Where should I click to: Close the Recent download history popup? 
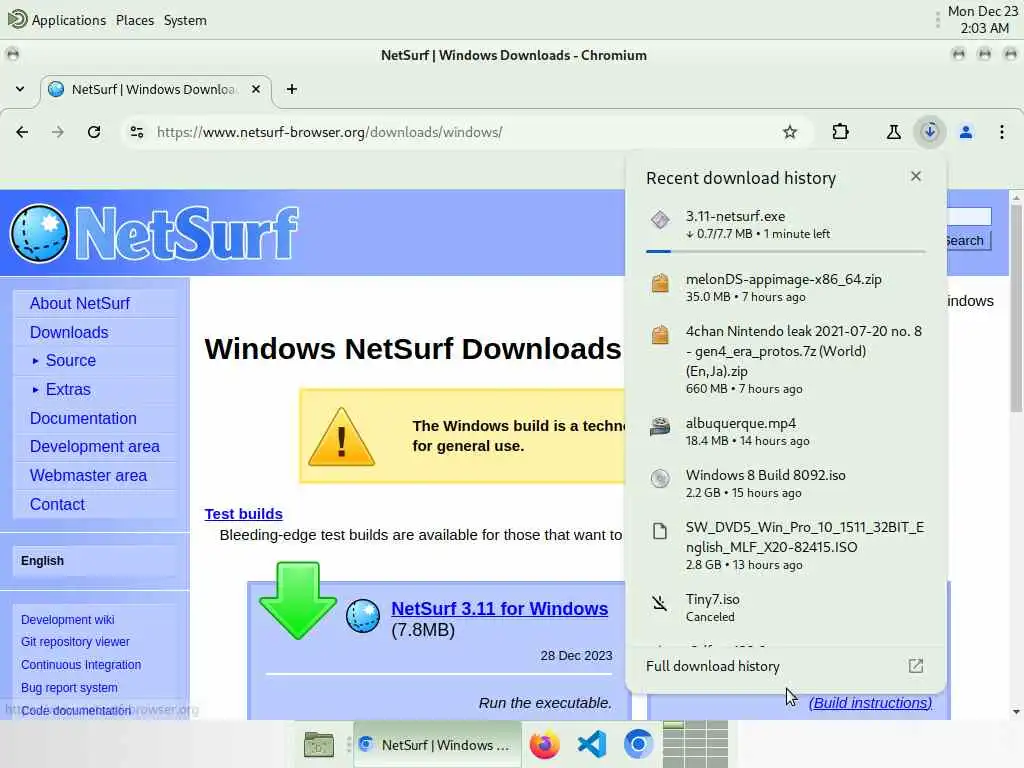[916, 176]
